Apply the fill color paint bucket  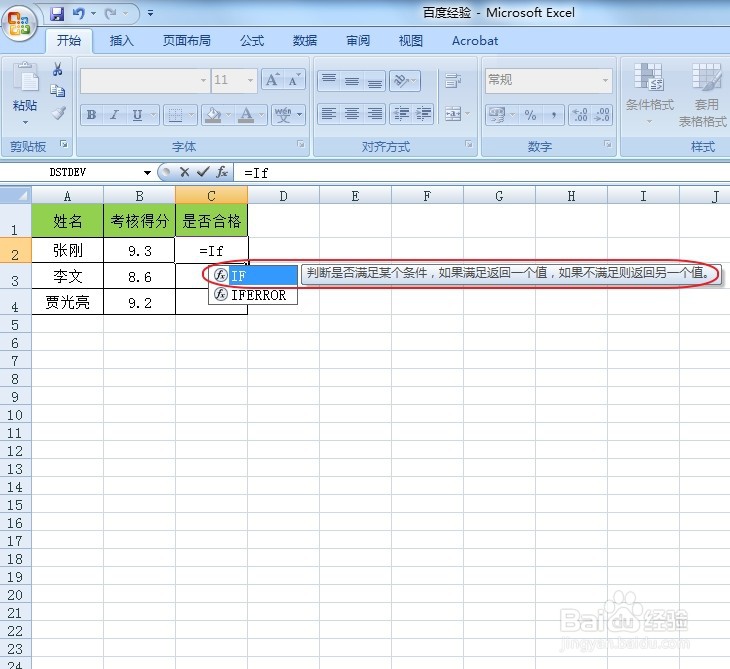[213, 115]
